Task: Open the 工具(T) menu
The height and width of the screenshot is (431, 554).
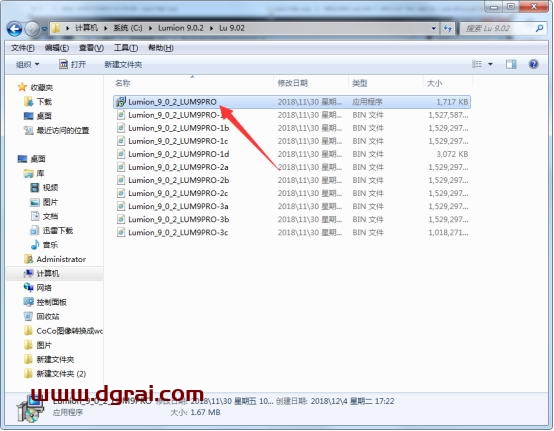Action: (126, 48)
